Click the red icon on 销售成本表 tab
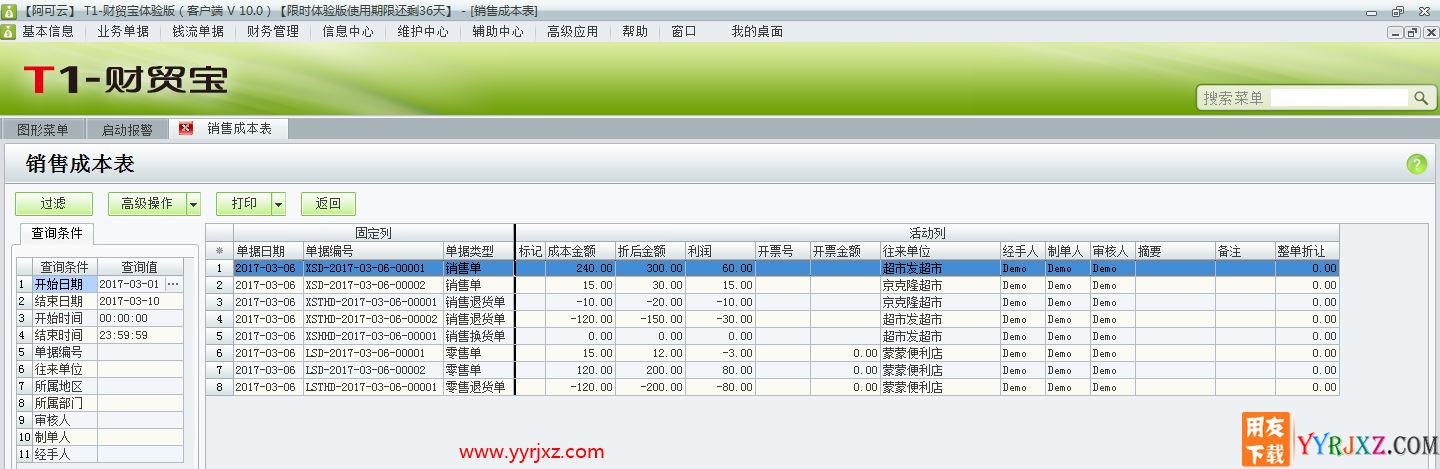 [186, 129]
